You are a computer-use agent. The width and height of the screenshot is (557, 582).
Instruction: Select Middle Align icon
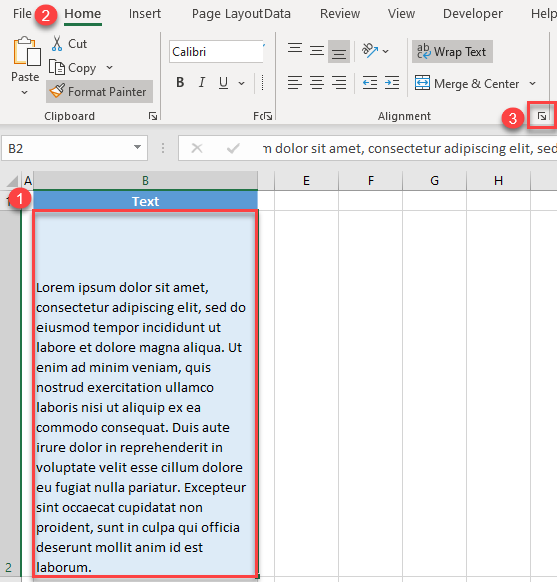pyautogui.click(x=317, y=51)
